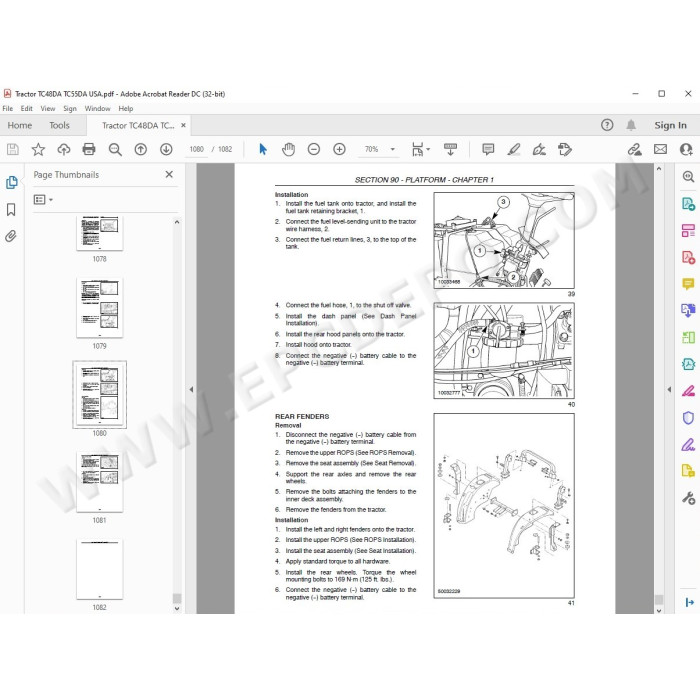The height and width of the screenshot is (700, 700).
Task: Select the Highlight text tool
Action: [514, 149]
